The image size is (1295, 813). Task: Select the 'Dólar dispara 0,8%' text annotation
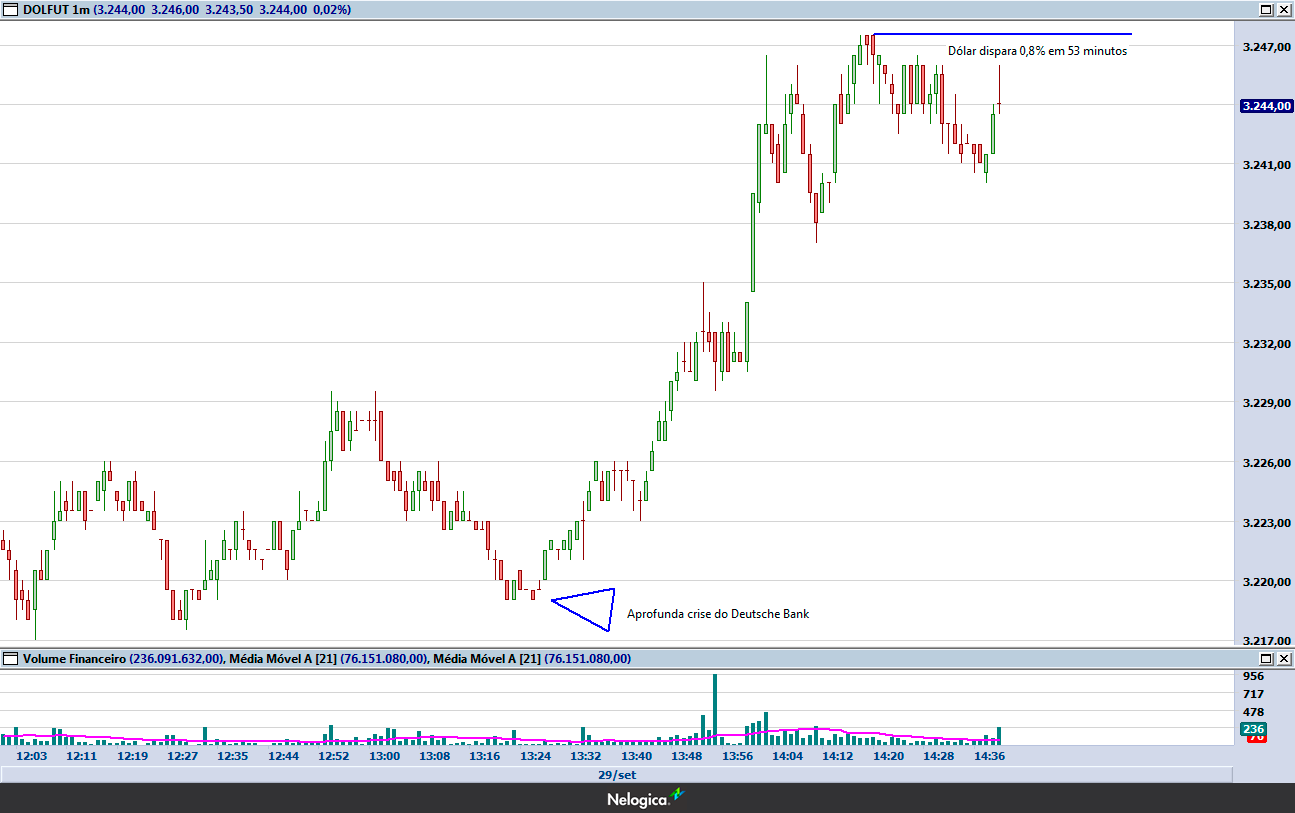coord(1037,51)
